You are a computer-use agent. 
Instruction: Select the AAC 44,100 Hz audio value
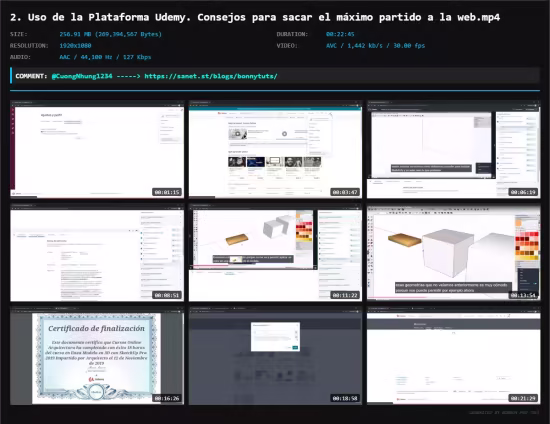coord(105,57)
